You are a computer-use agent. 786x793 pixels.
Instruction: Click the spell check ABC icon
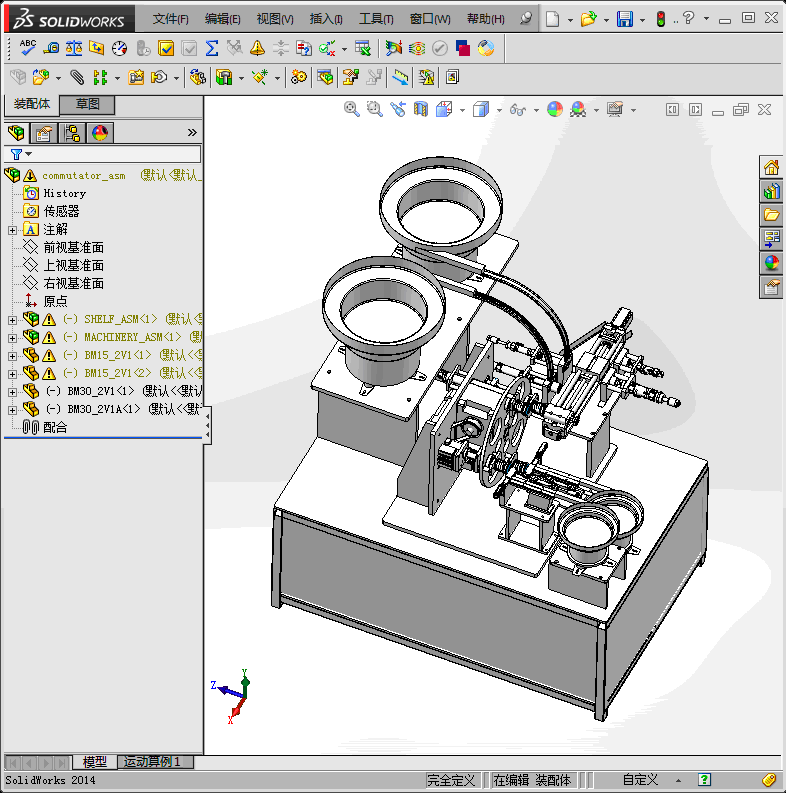28,47
